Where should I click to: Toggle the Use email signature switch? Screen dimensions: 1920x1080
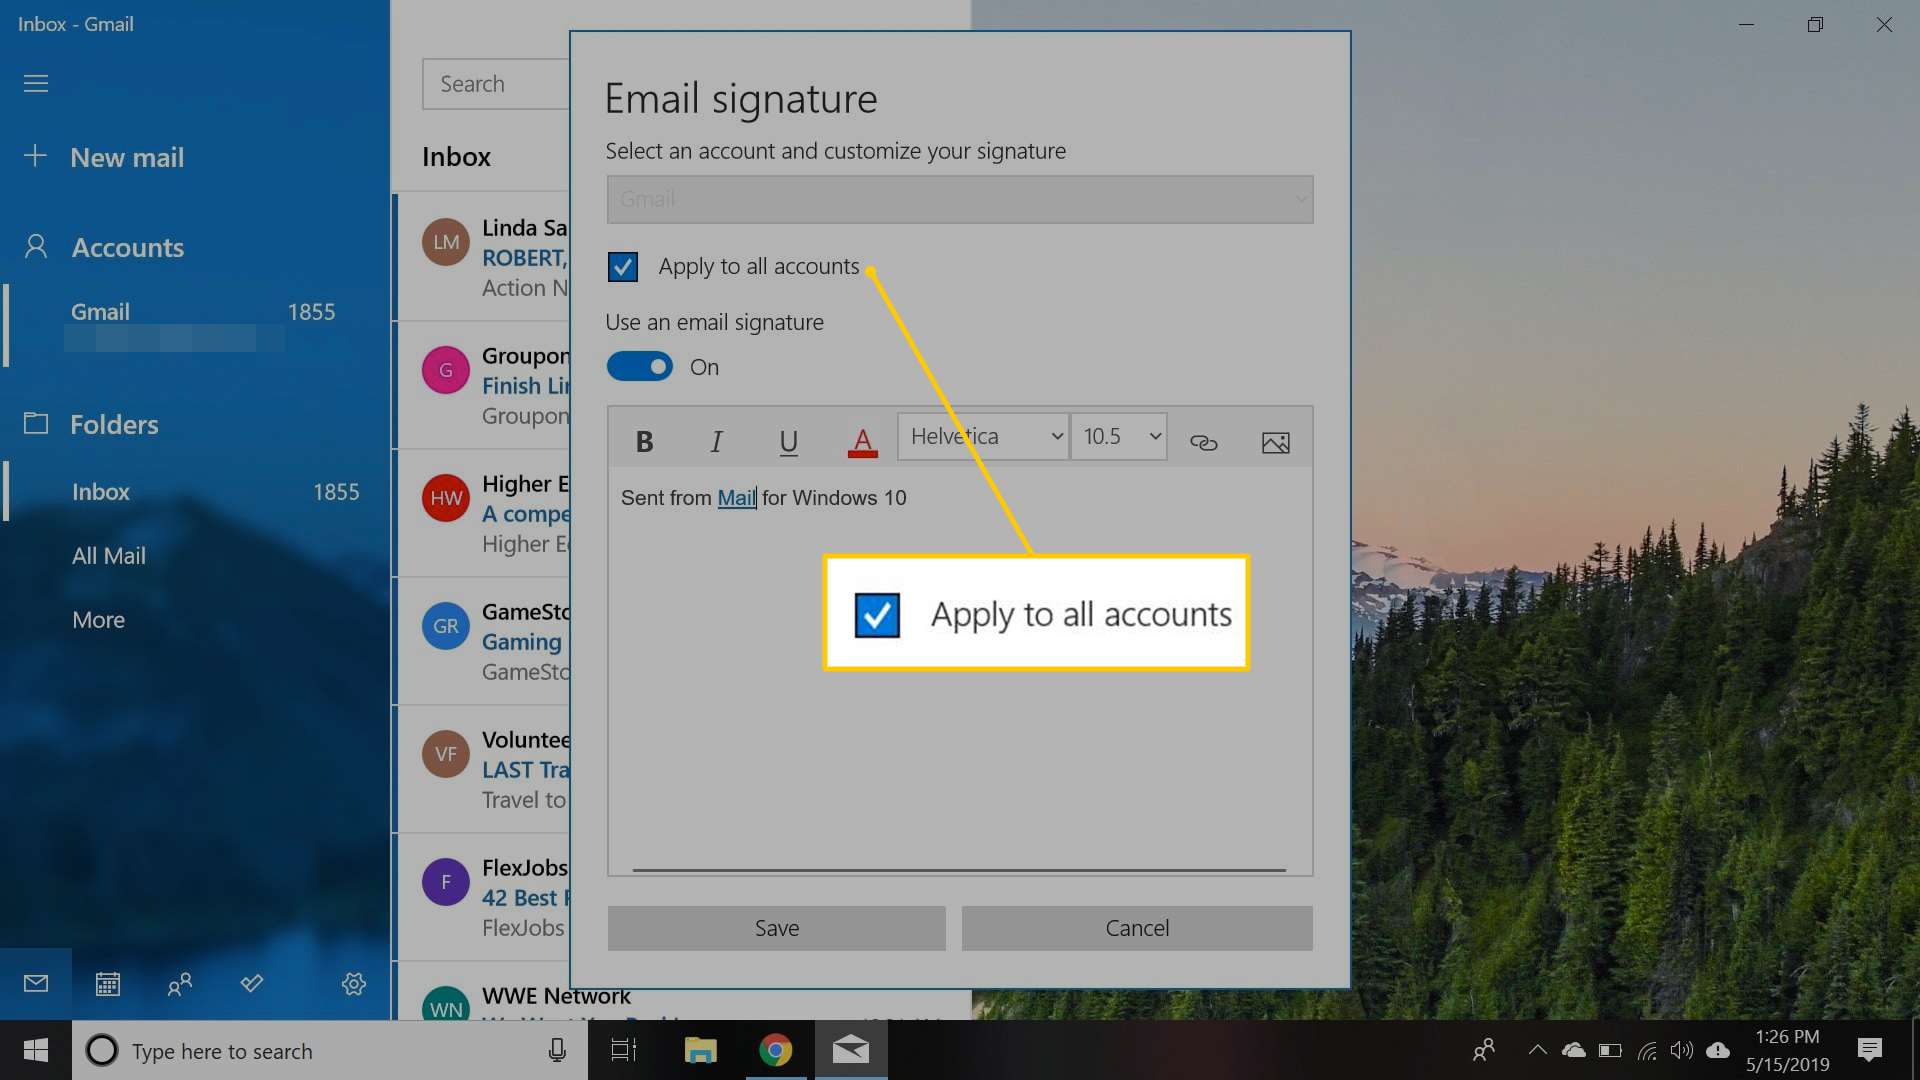point(640,365)
